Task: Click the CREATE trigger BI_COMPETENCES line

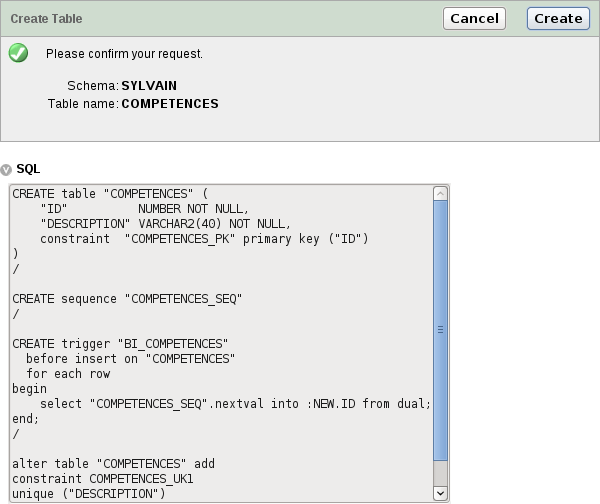Action: point(120,343)
